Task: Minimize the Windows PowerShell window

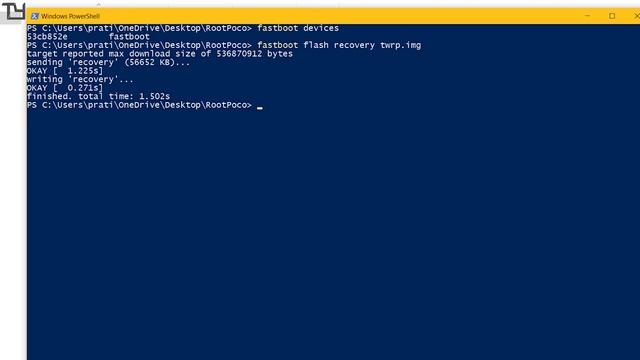Action: 587,16
